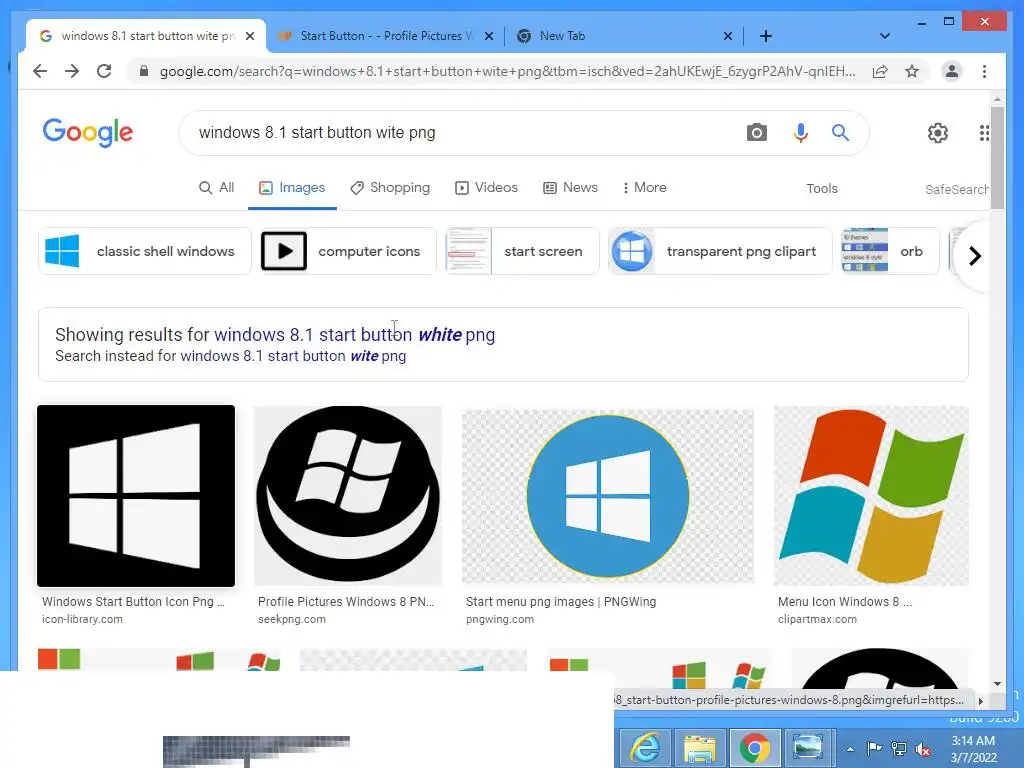Close the 'windows 8.1 start button wite png' tab
Screen dimensions: 1024x768
pyautogui.click(x=249, y=36)
